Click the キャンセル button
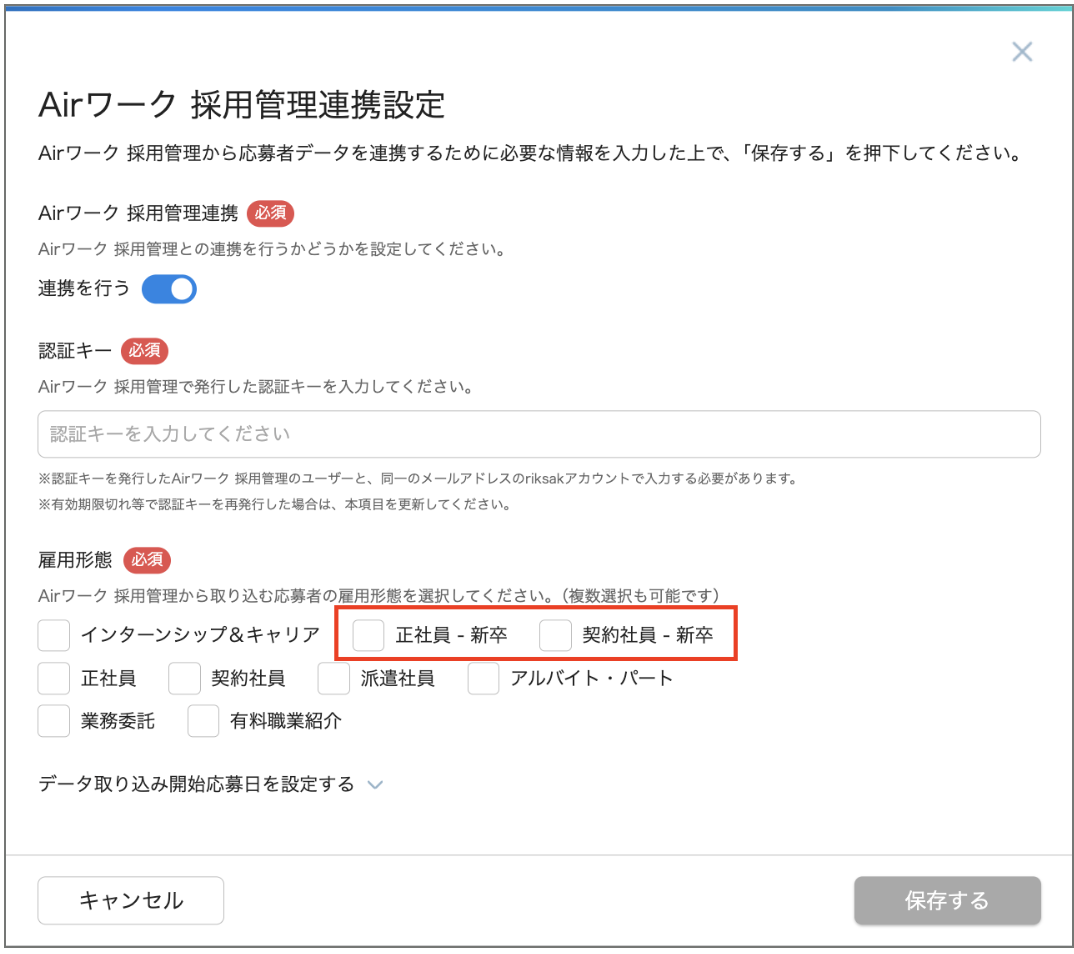The width and height of the screenshot is (1074, 954). click(x=131, y=901)
